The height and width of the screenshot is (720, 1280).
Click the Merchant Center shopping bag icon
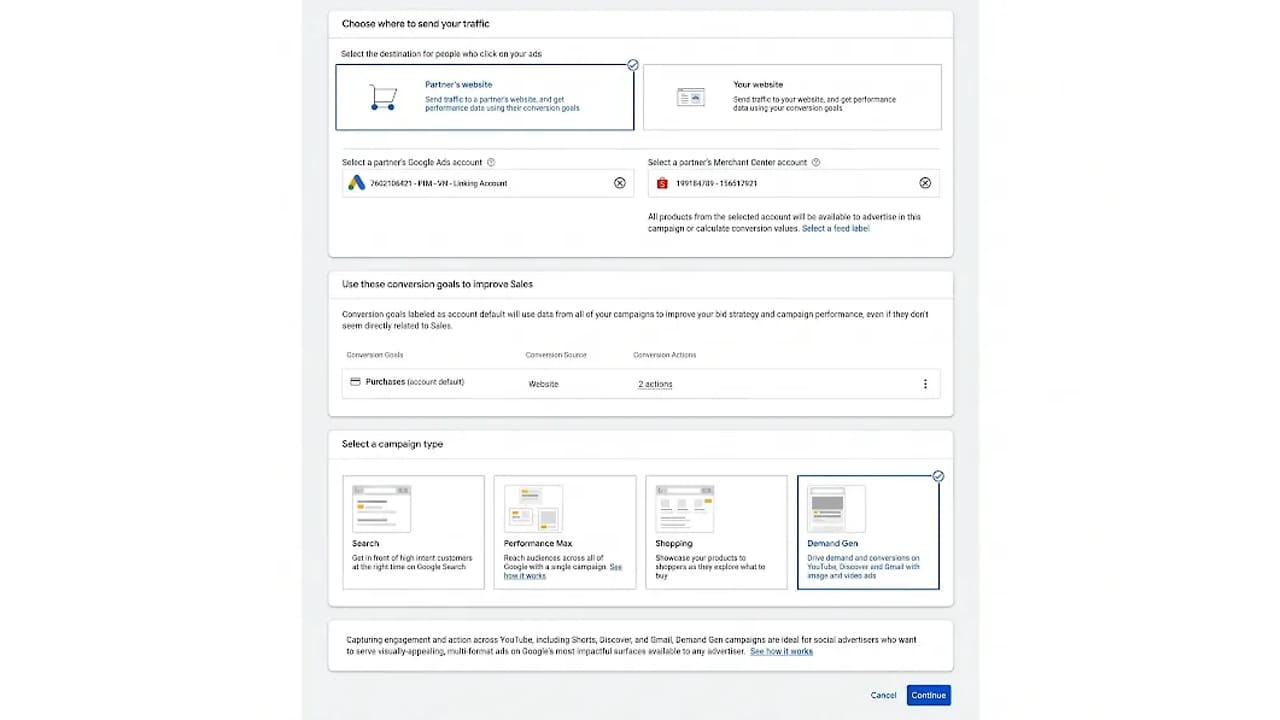[x=662, y=183]
